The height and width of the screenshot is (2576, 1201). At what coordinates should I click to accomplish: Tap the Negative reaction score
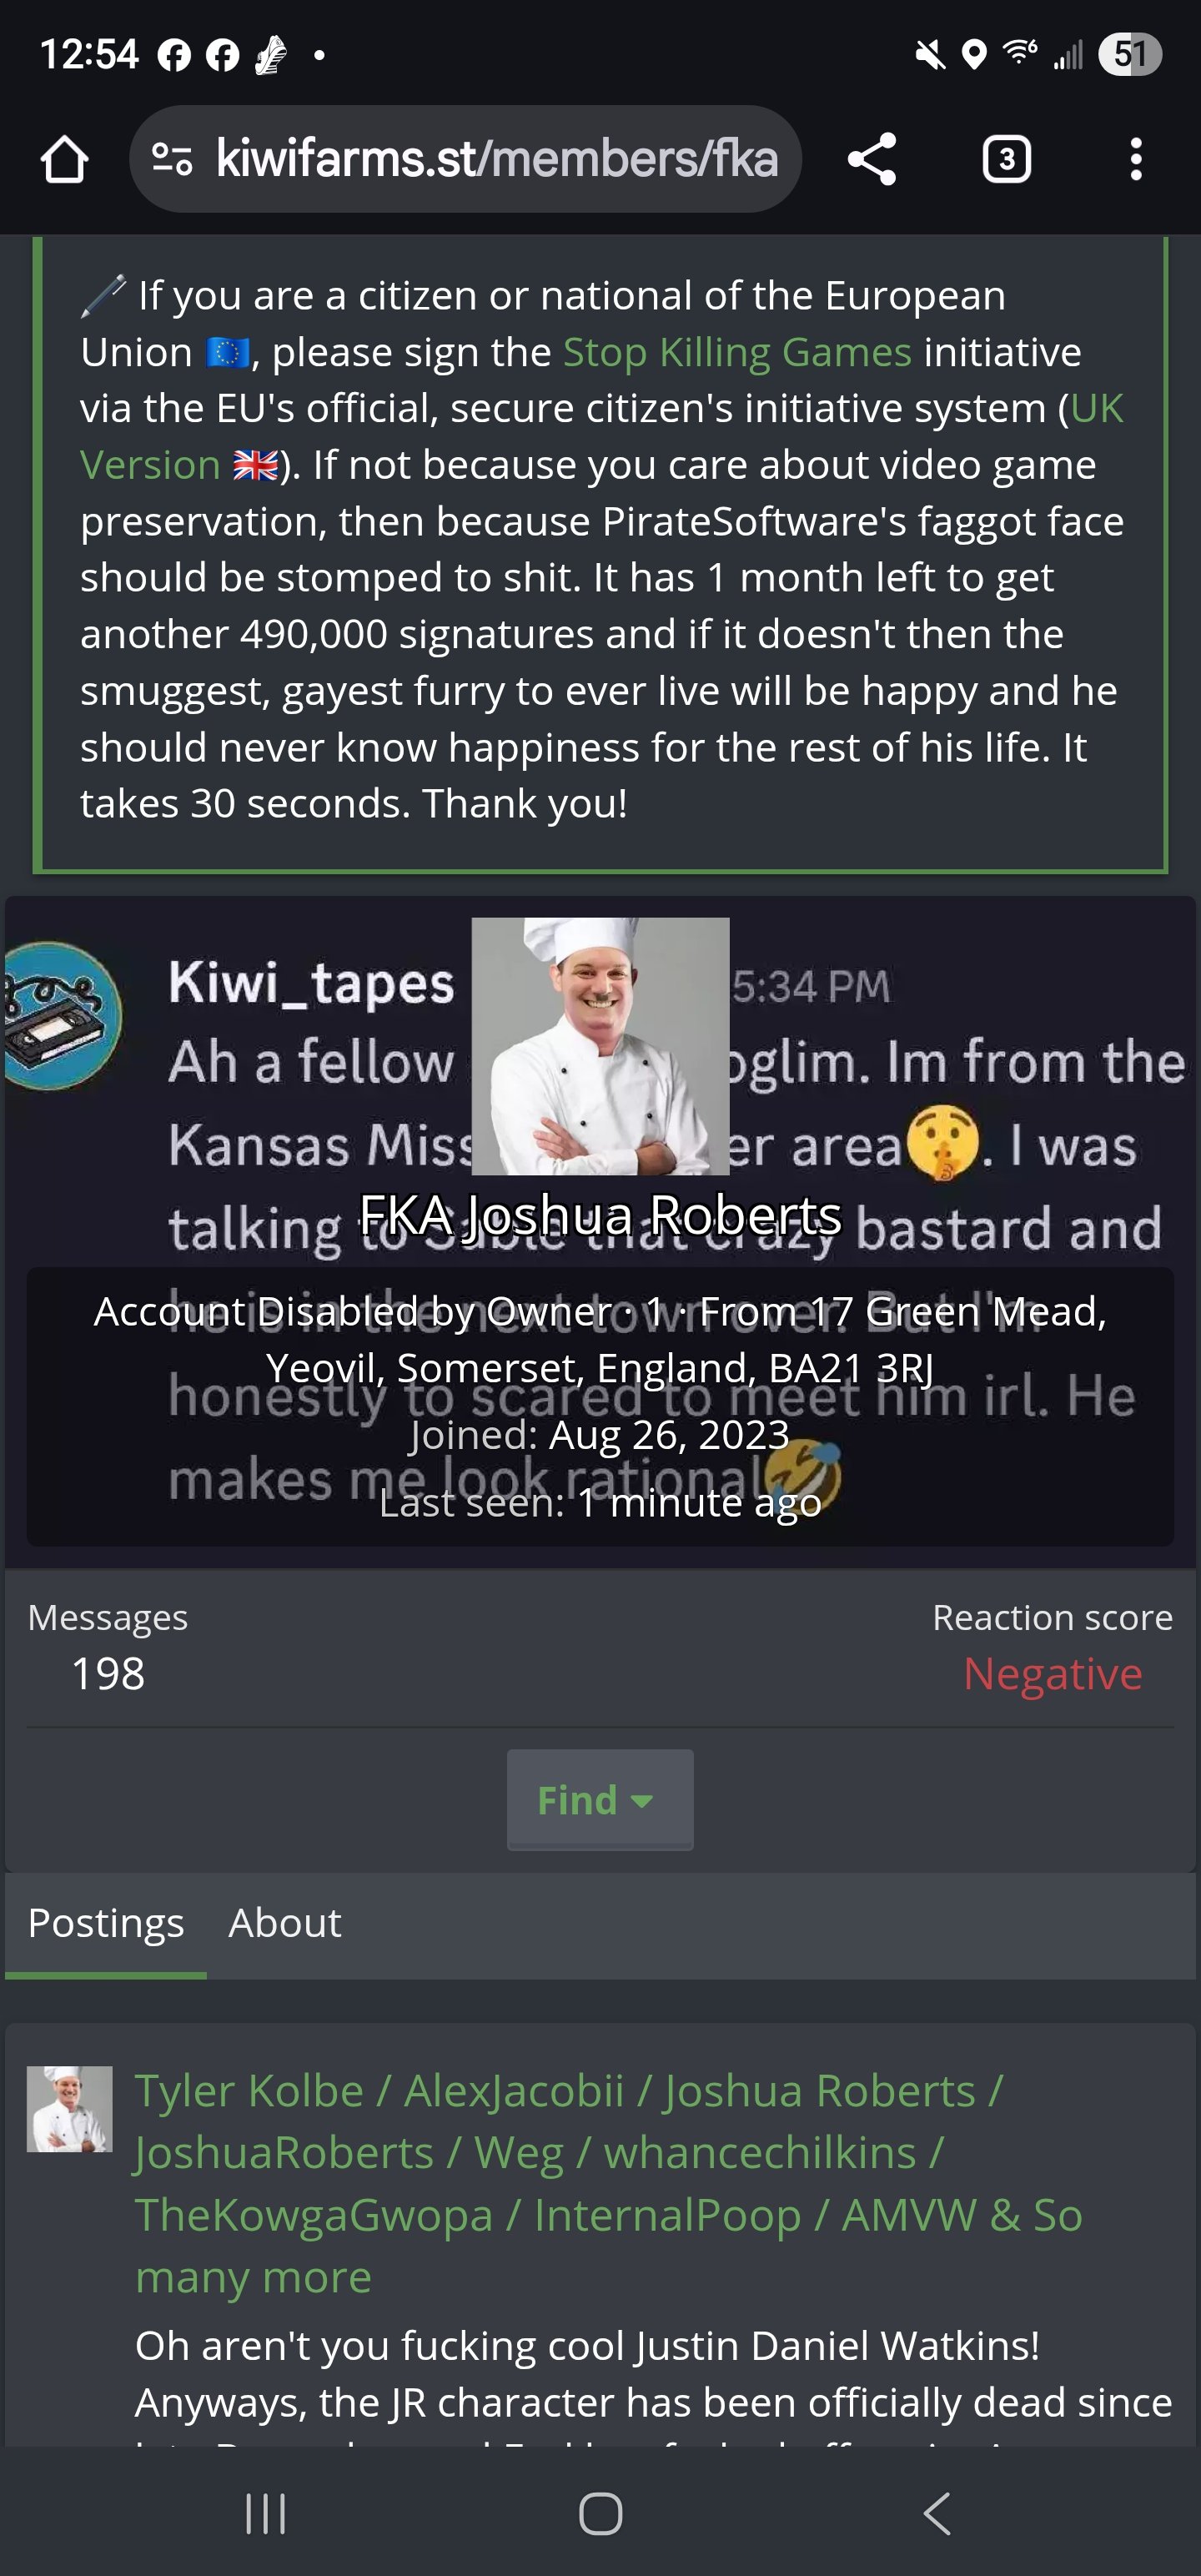[x=1052, y=1673]
